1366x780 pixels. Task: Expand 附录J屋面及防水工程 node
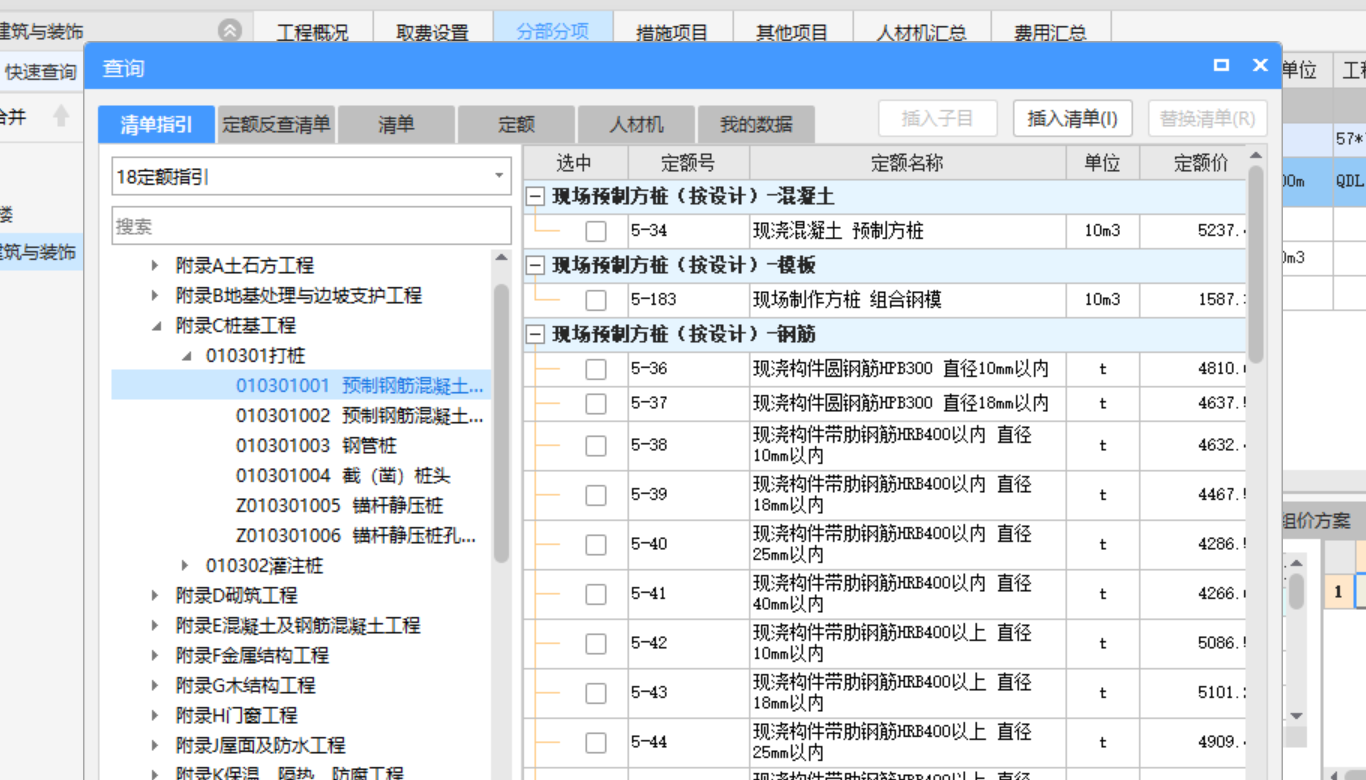(155, 746)
